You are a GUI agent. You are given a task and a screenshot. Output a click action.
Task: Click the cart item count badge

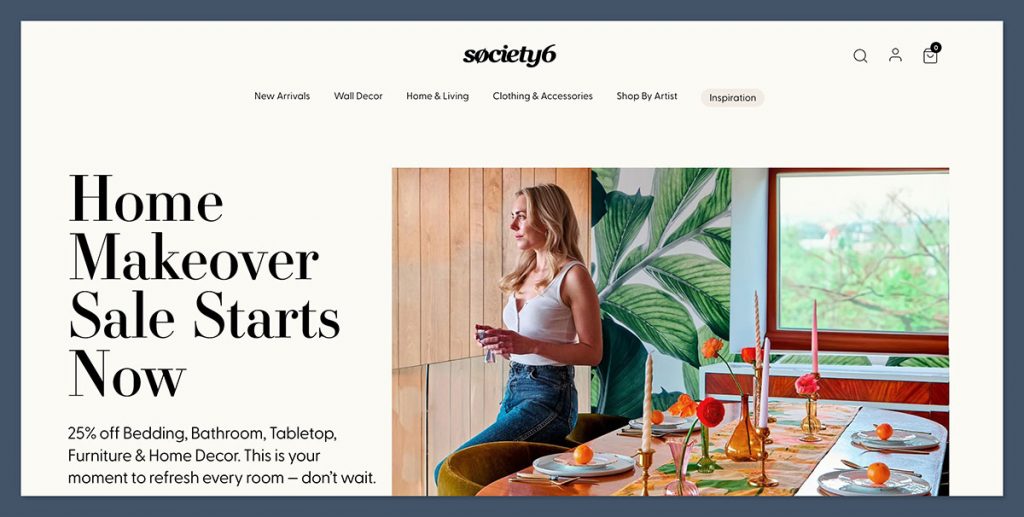coord(936,47)
